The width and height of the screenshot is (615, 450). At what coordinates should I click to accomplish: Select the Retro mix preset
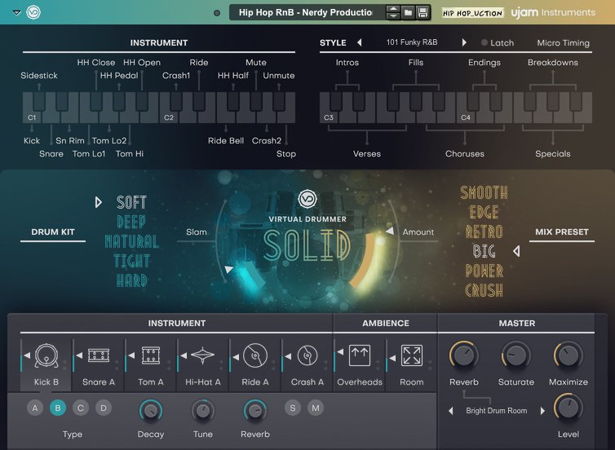pyautogui.click(x=483, y=232)
